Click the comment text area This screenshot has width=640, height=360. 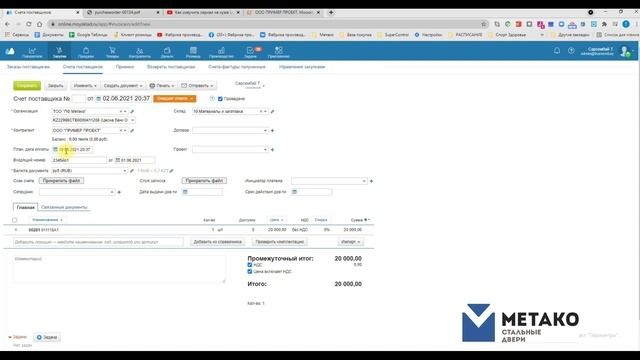(119, 269)
